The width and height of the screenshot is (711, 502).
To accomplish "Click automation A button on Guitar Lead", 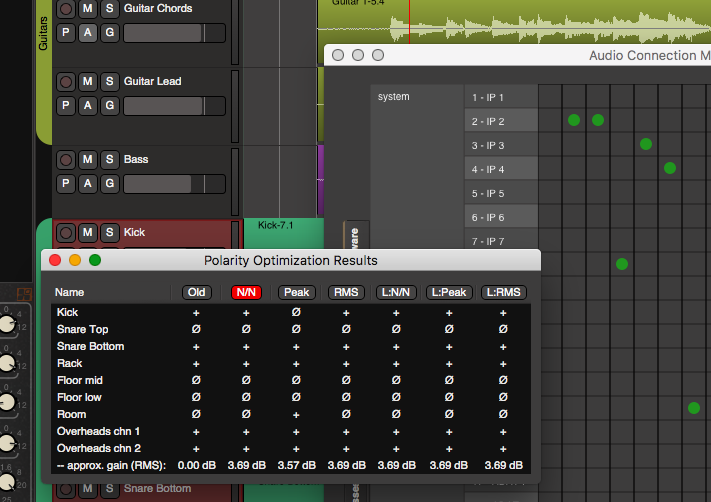I will [88, 105].
